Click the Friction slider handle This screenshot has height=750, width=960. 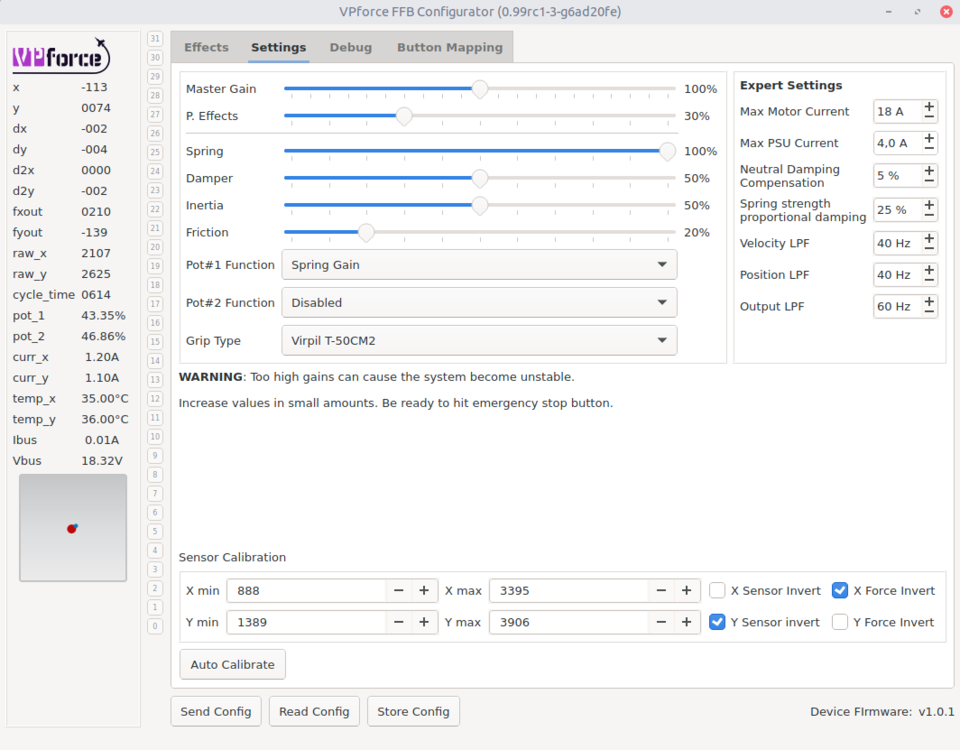[366, 232]
